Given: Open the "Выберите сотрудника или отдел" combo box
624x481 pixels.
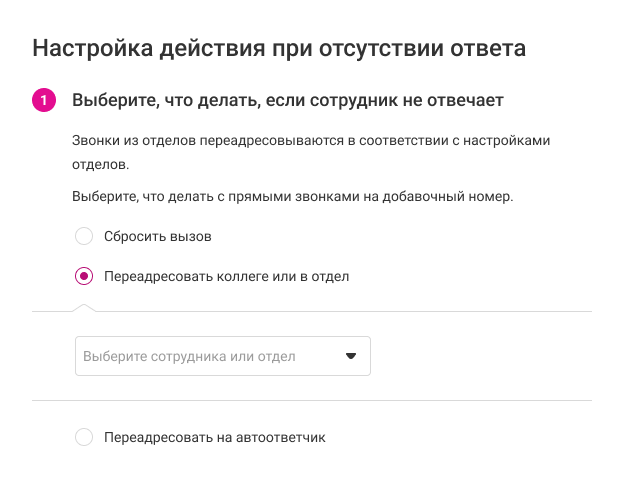Looking at the screenshot, I should click(x=222, y=356).
